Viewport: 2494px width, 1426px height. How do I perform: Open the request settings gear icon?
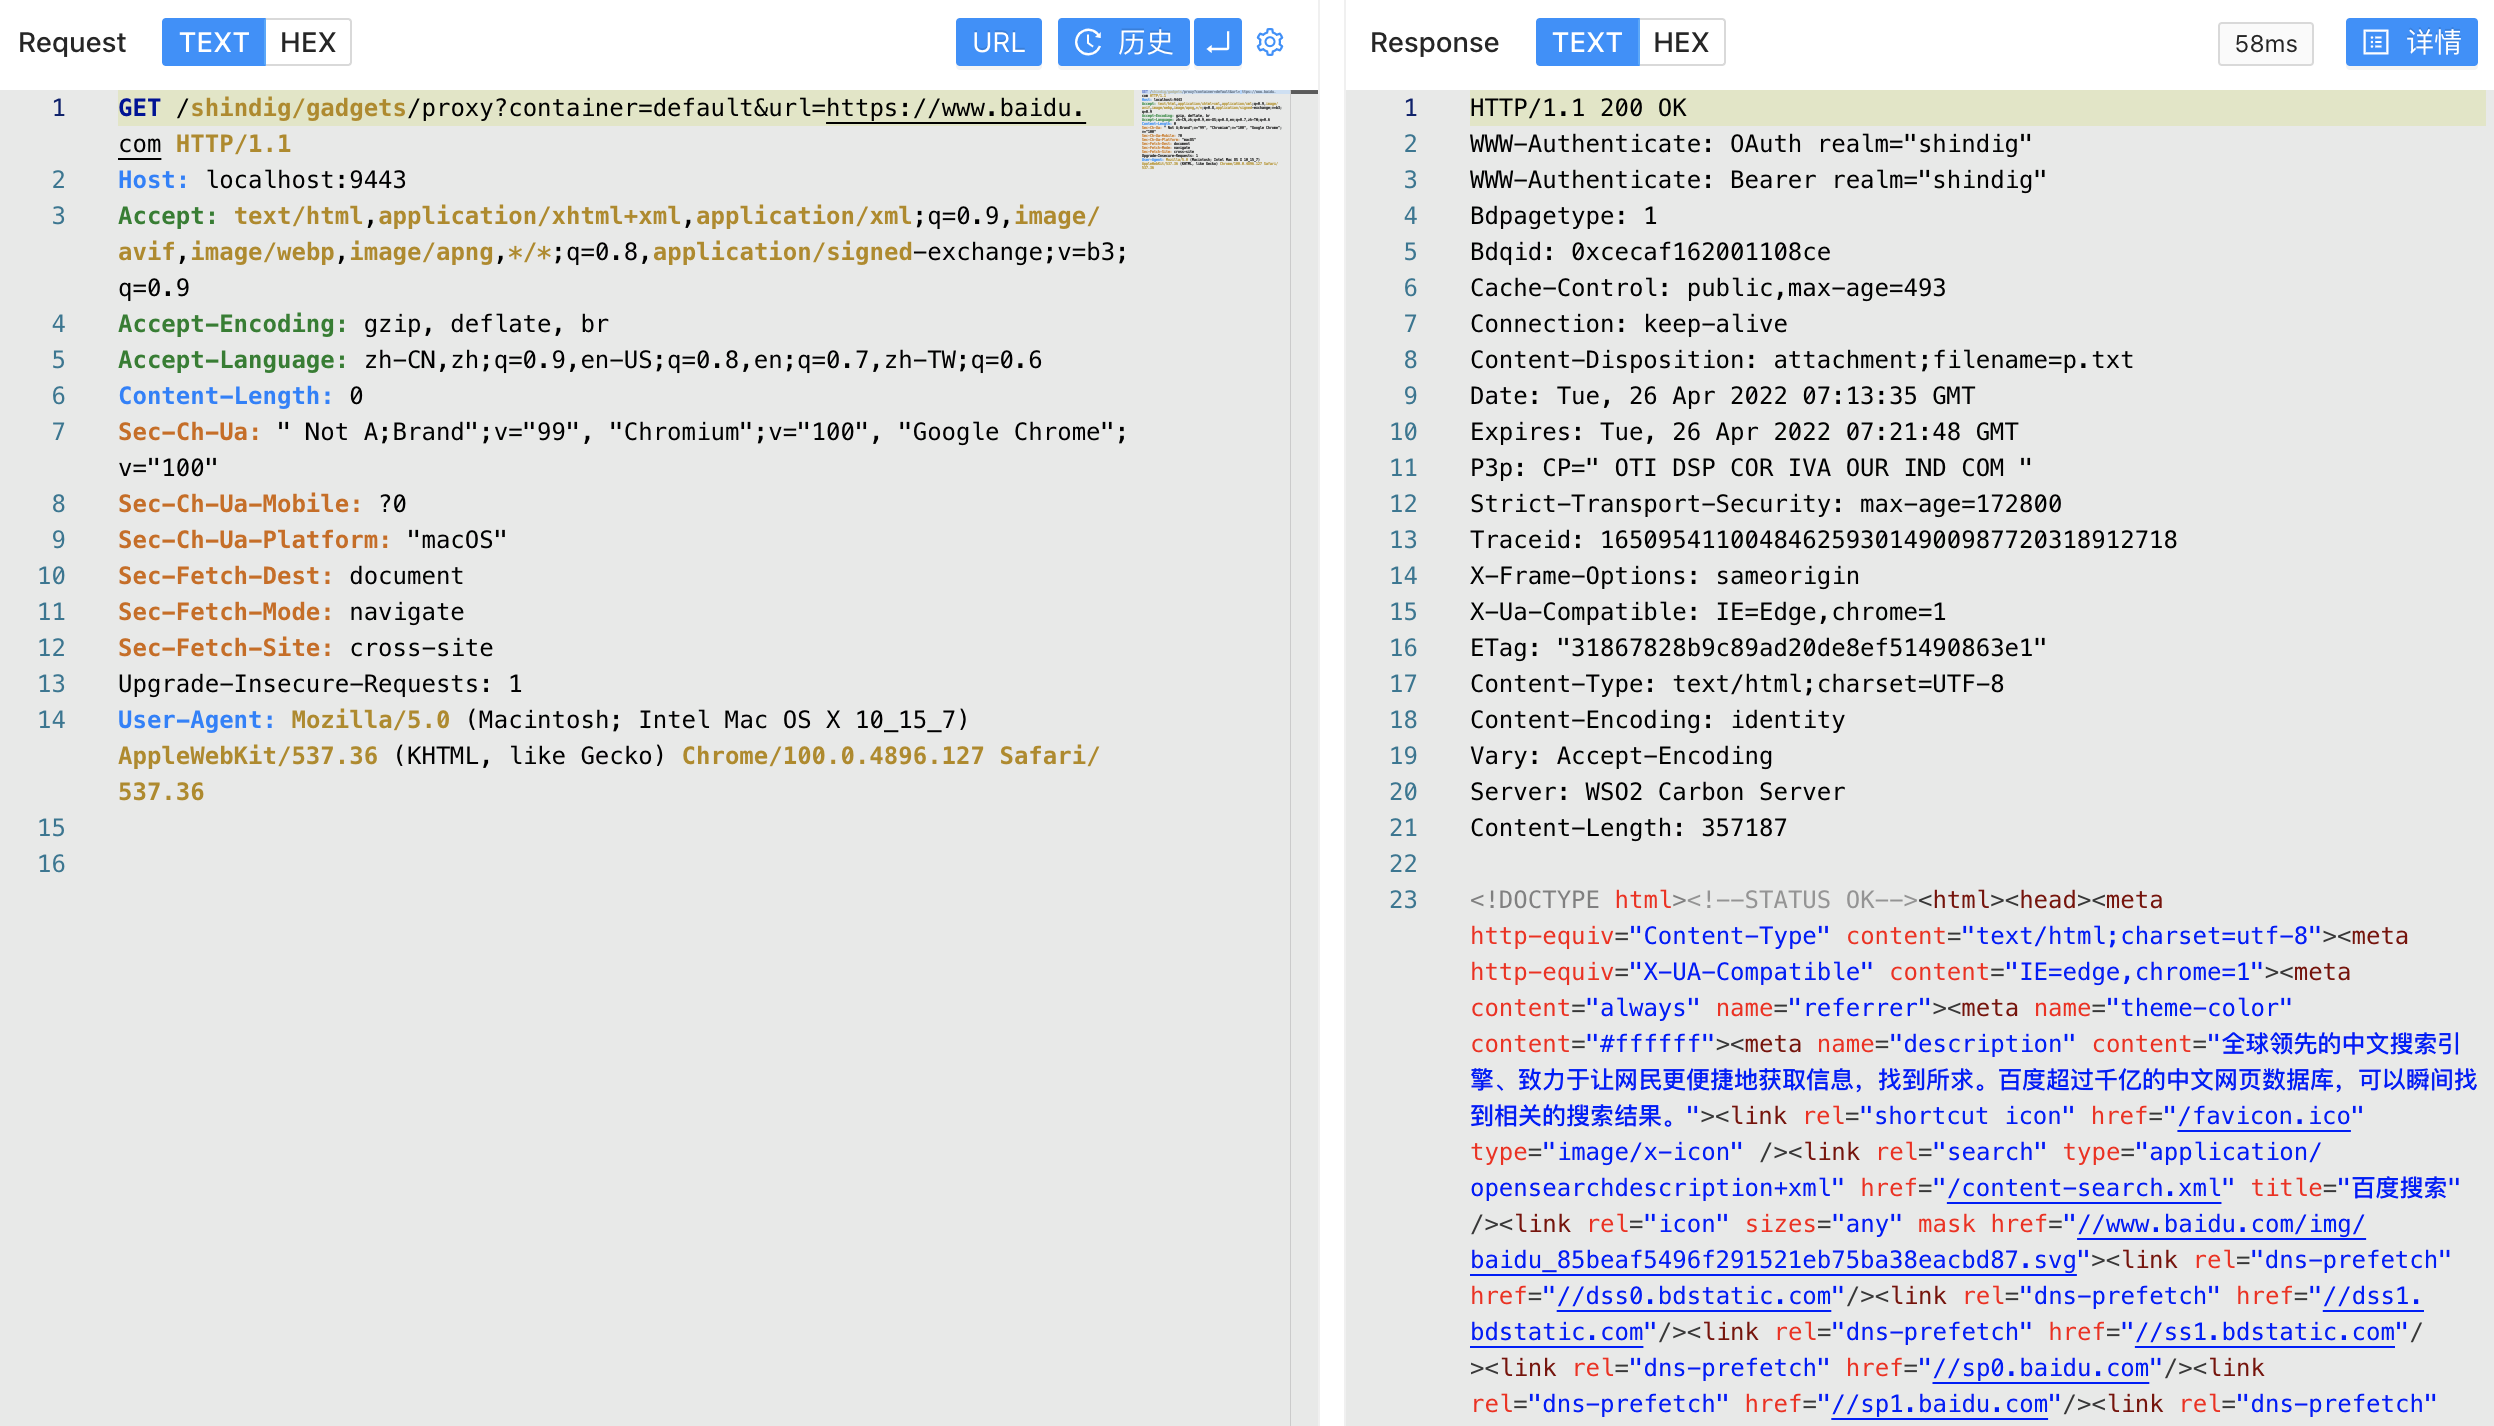(1270, 42)
